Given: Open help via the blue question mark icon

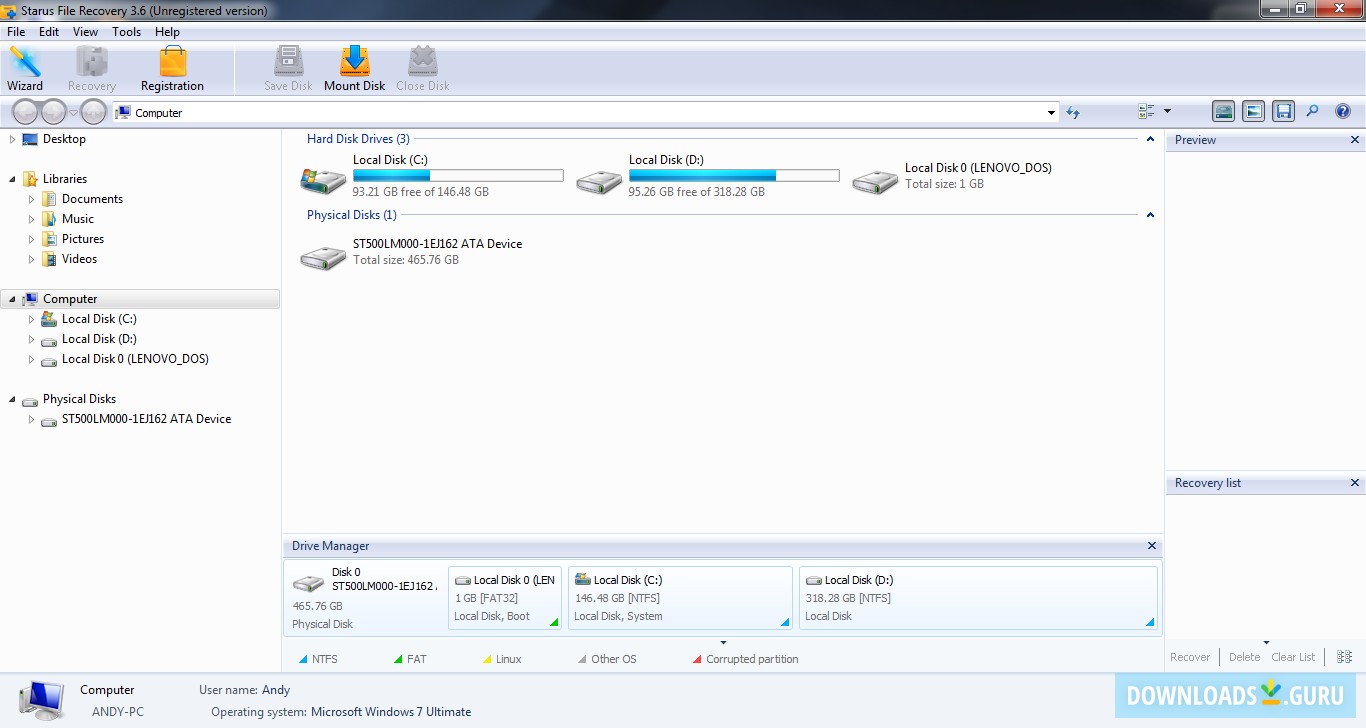Looking at the screenshot, I should [1343, 112].
